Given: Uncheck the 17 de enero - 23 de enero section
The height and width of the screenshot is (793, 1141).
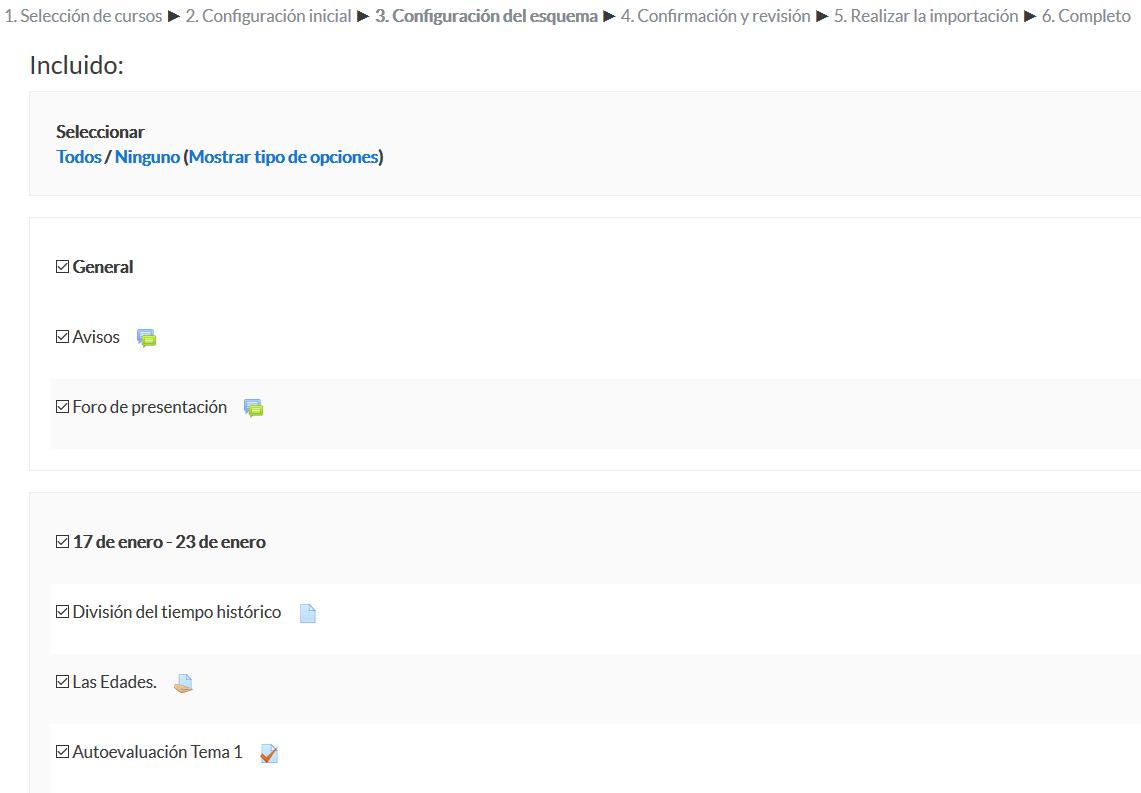Looking at the screenshot, I should click(x=63, y=542).
